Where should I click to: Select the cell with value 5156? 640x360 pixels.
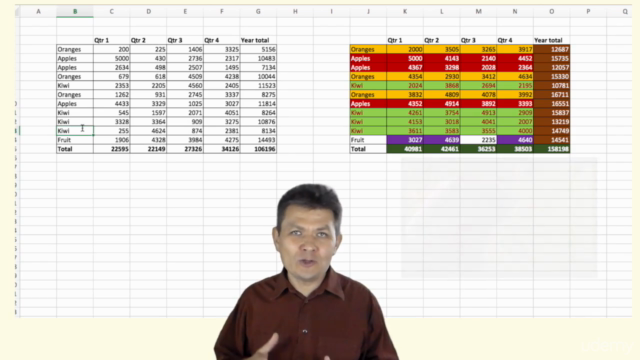click(258, 49)
